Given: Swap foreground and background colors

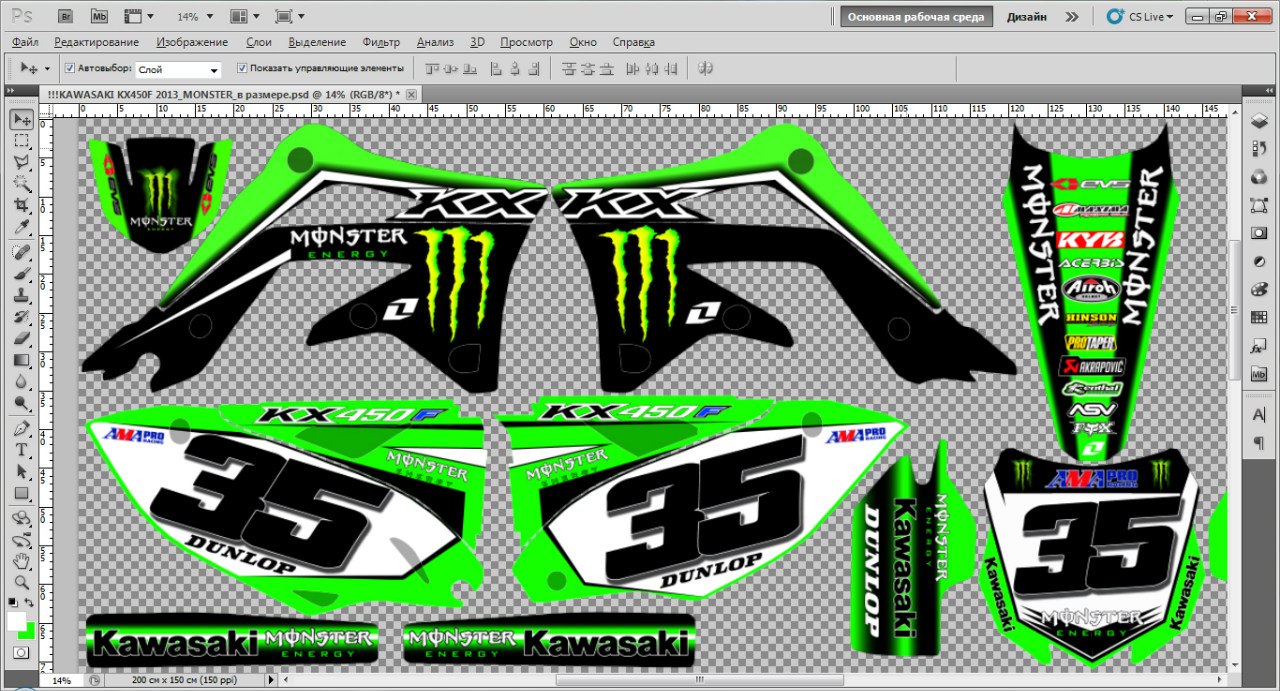Looking at the screenshot, I should (30, 603).
